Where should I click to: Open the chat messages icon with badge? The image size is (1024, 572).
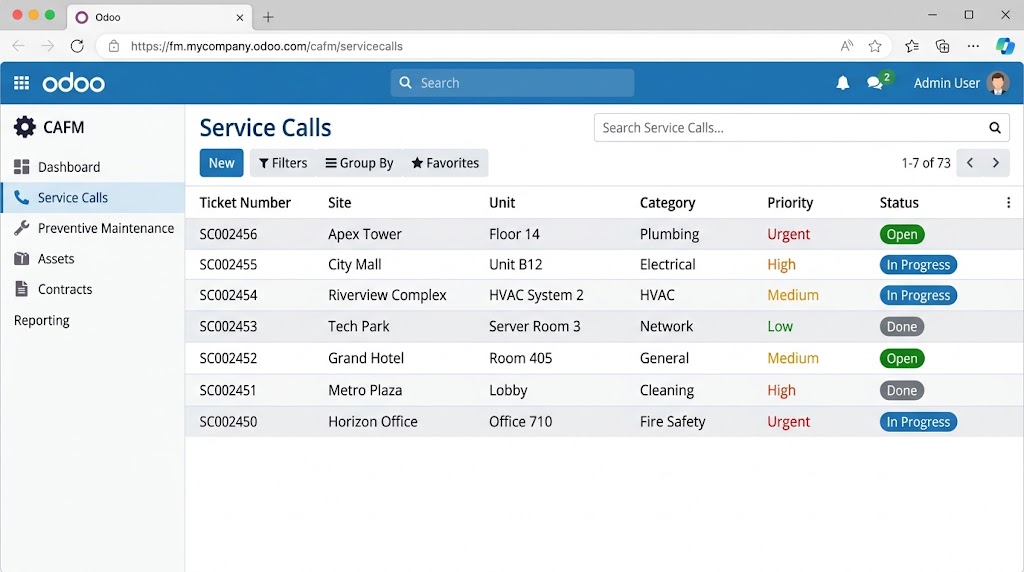[x=877, y=82]
